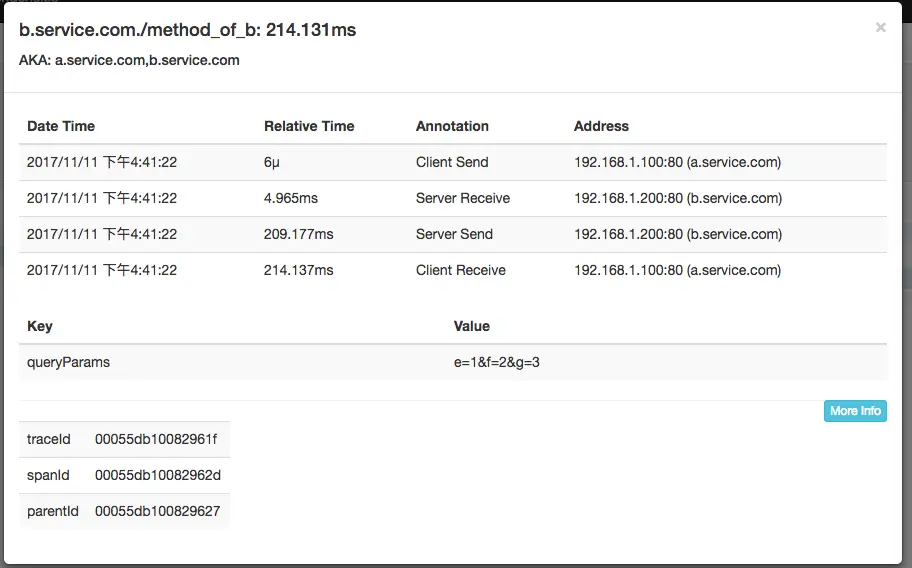Select the Server Receive annotation row

coord(453,198)
